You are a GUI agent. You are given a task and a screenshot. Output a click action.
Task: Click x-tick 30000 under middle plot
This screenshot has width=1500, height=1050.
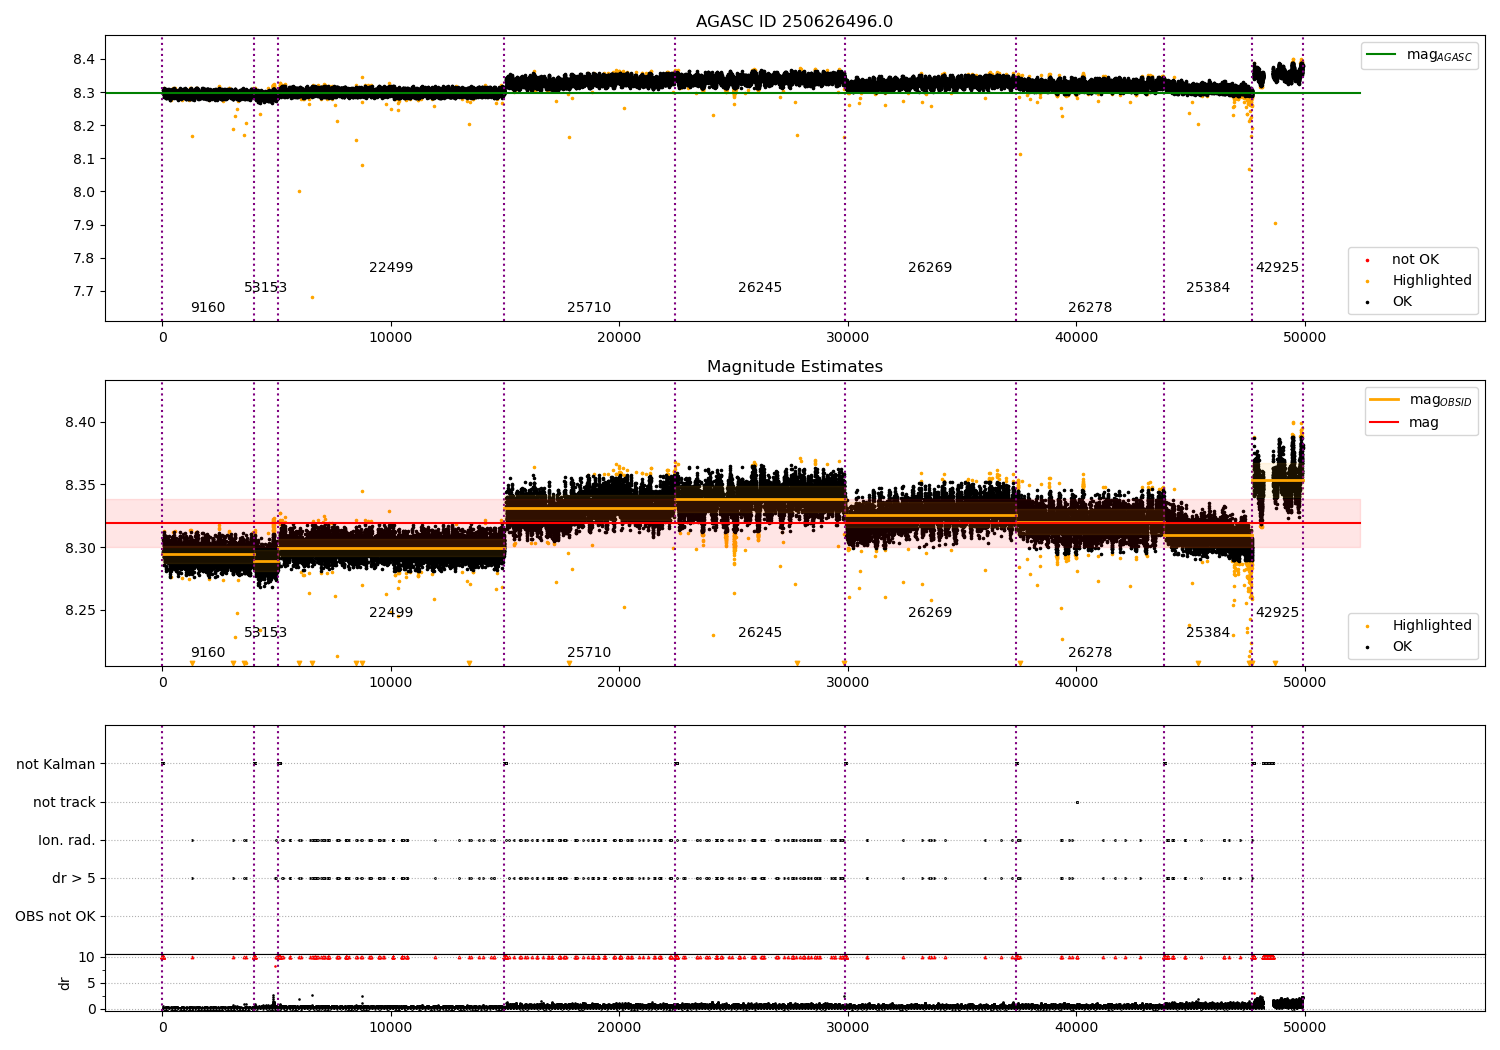[847, 683]
